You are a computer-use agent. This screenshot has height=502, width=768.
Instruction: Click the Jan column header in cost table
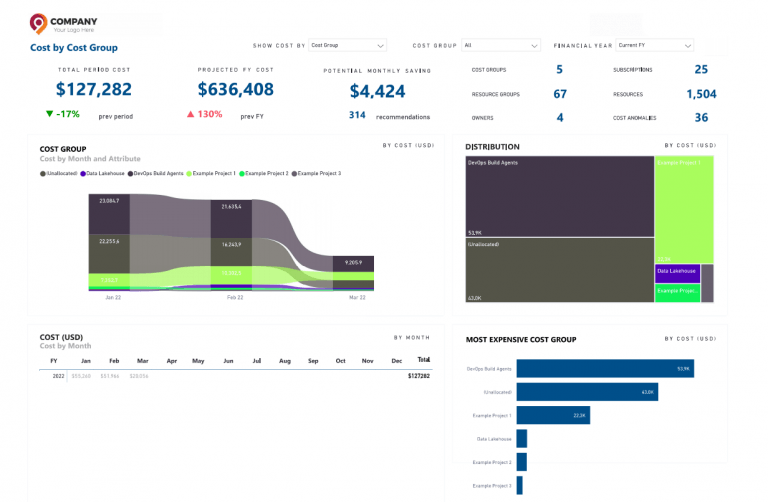coord(86,361)
